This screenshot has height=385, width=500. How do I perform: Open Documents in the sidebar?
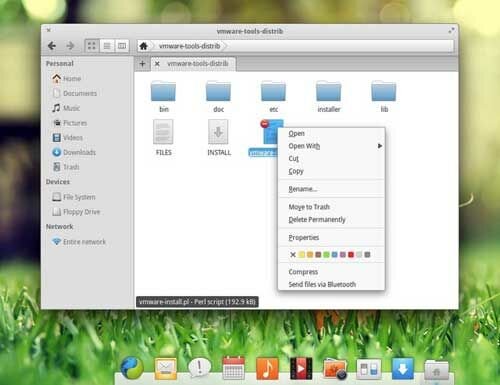point(75,93)
